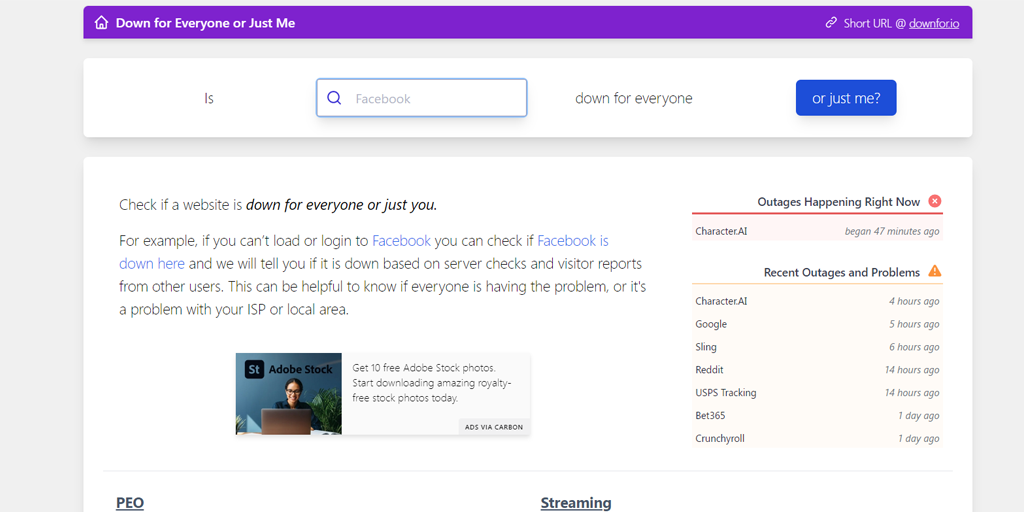
Task: Open the Reddit recent outage row
Action: [x=817, y=370]
